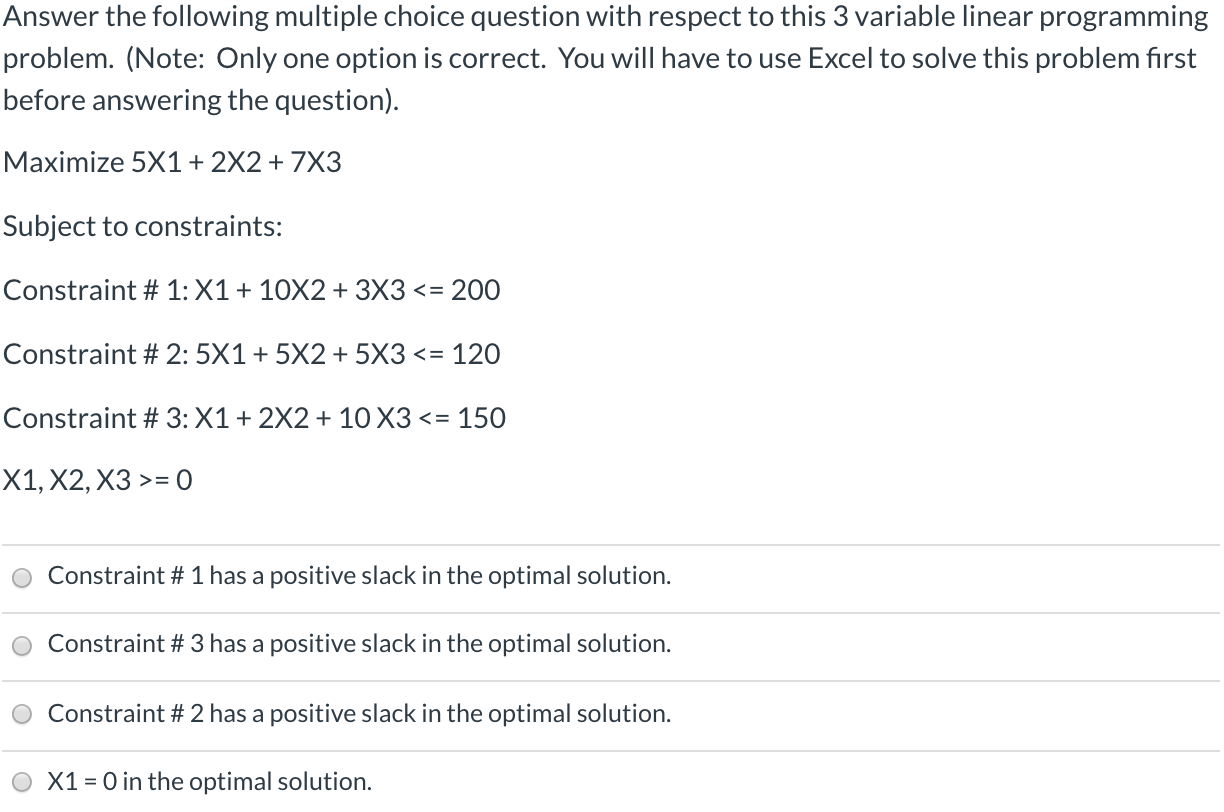1224x812 pixels.
Task: Click the question instruction paragraph
Action: point(600,57)
